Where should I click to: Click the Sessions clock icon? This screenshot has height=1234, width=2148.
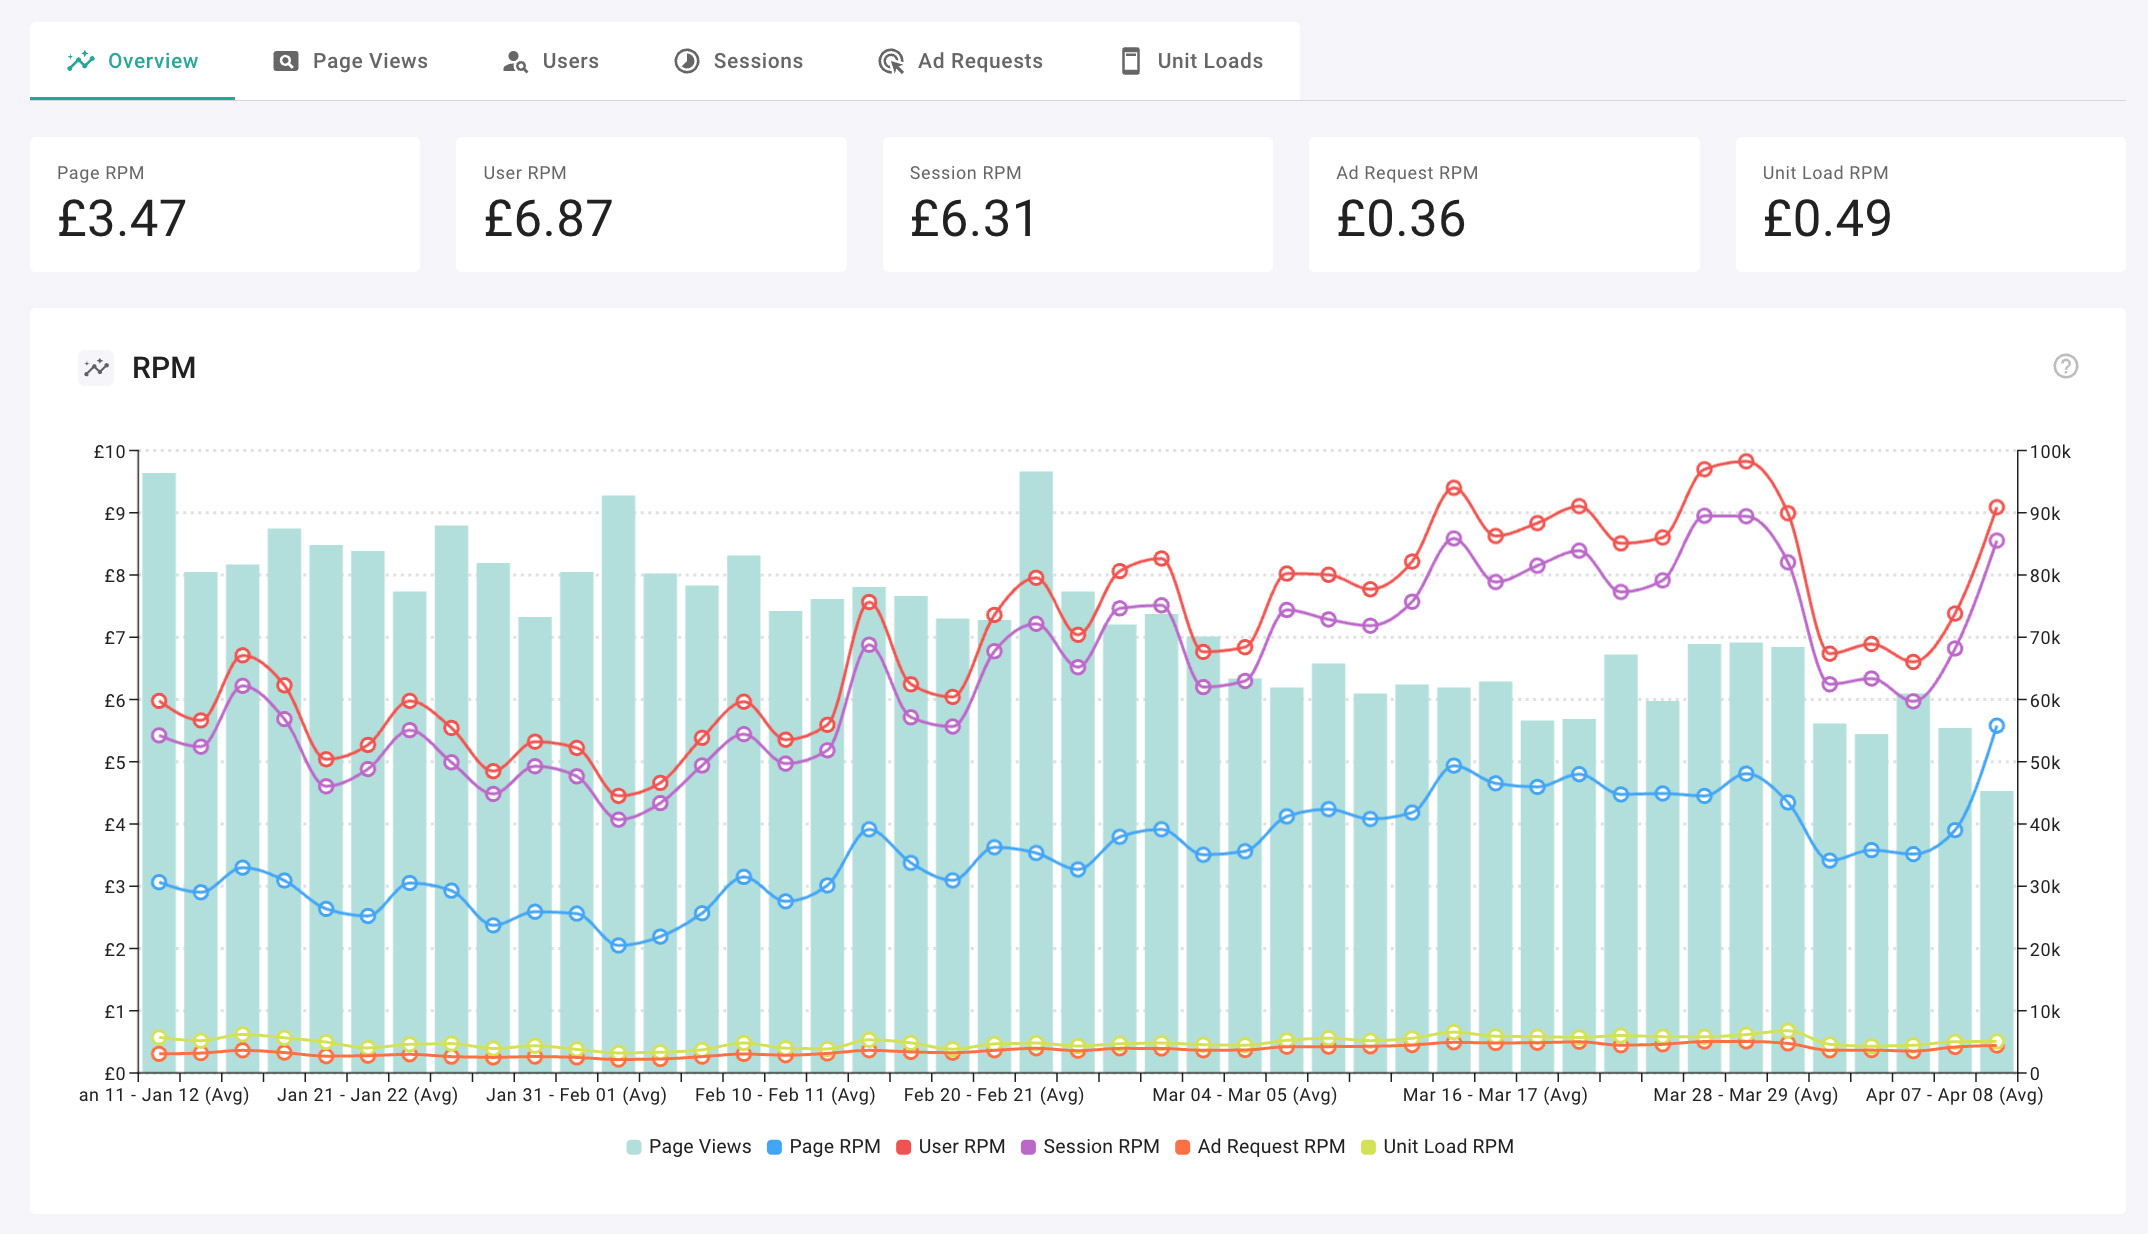point(687,61)
